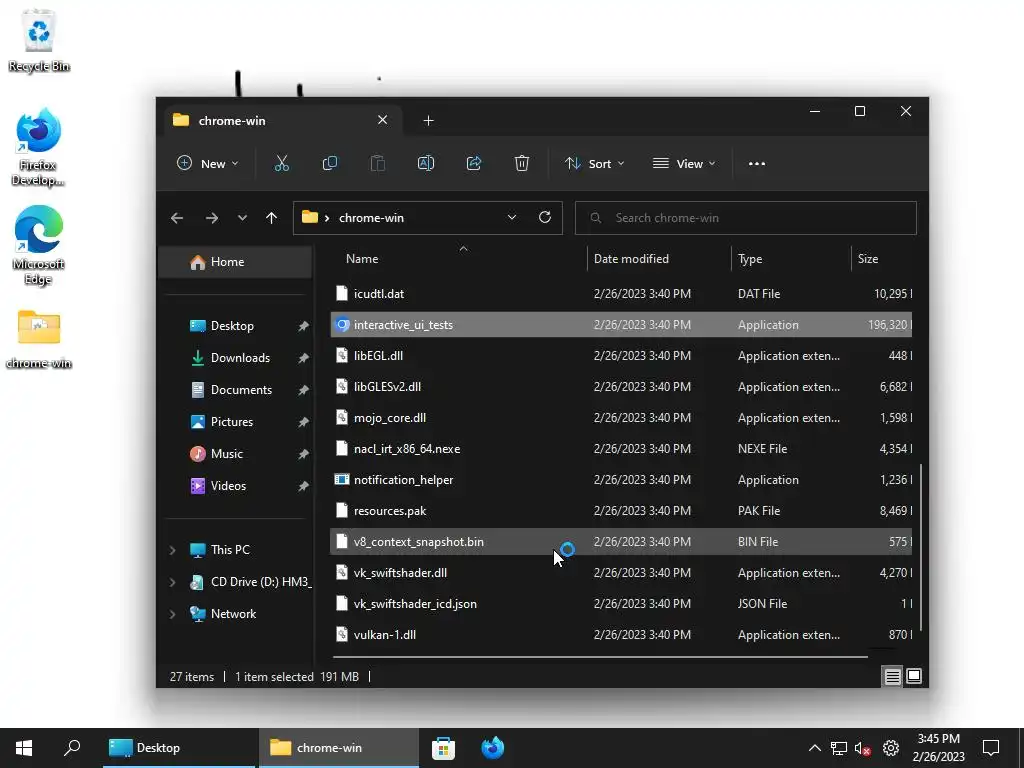This screenshot has height=768, width=1024.
Task: Open Music in navigation pane
Action: [235, 454]
